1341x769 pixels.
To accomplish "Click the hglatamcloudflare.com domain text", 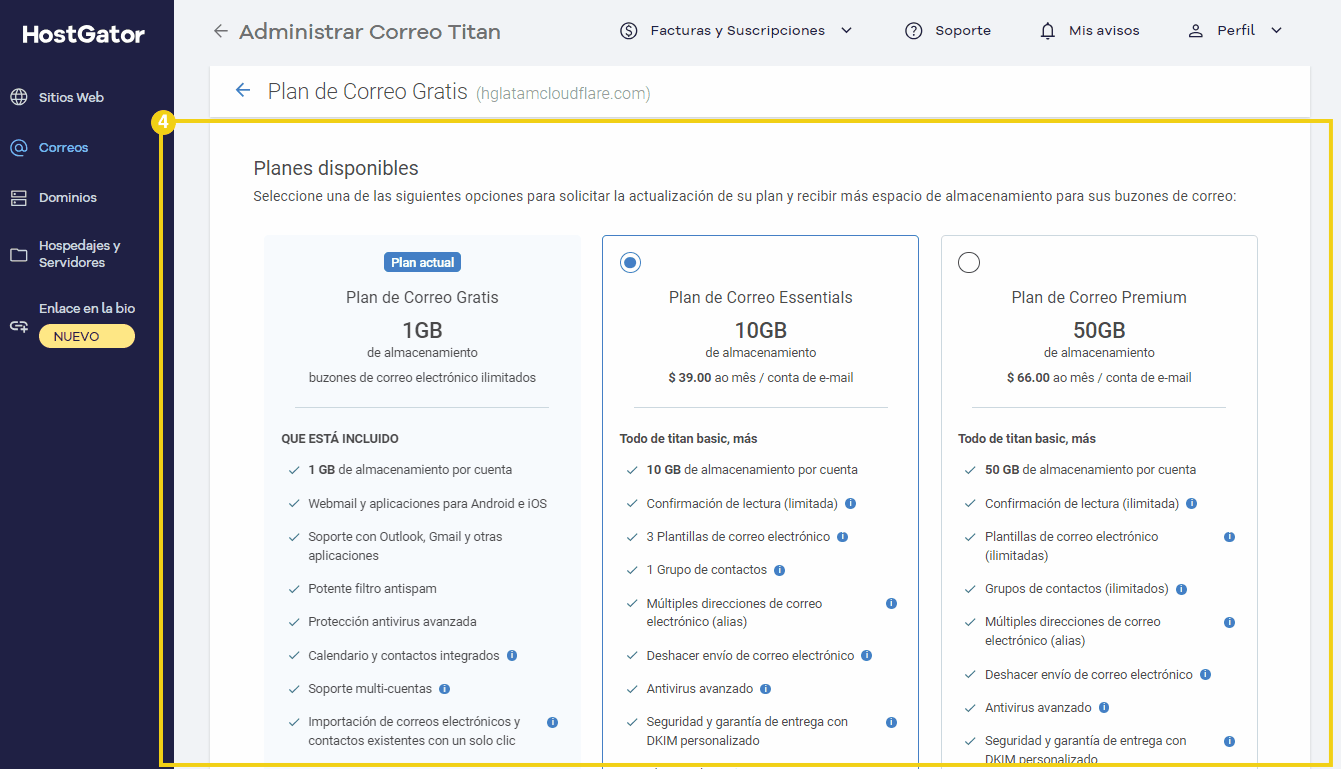I will coord(563,93).
